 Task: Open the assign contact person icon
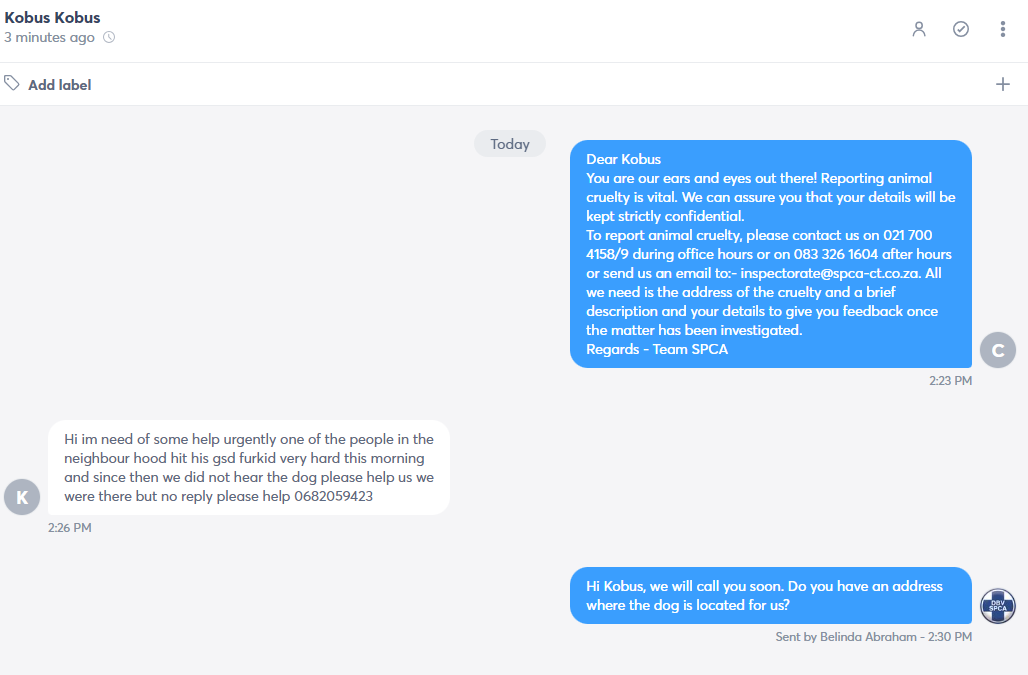pyautogui.click(x=919, y=29)
